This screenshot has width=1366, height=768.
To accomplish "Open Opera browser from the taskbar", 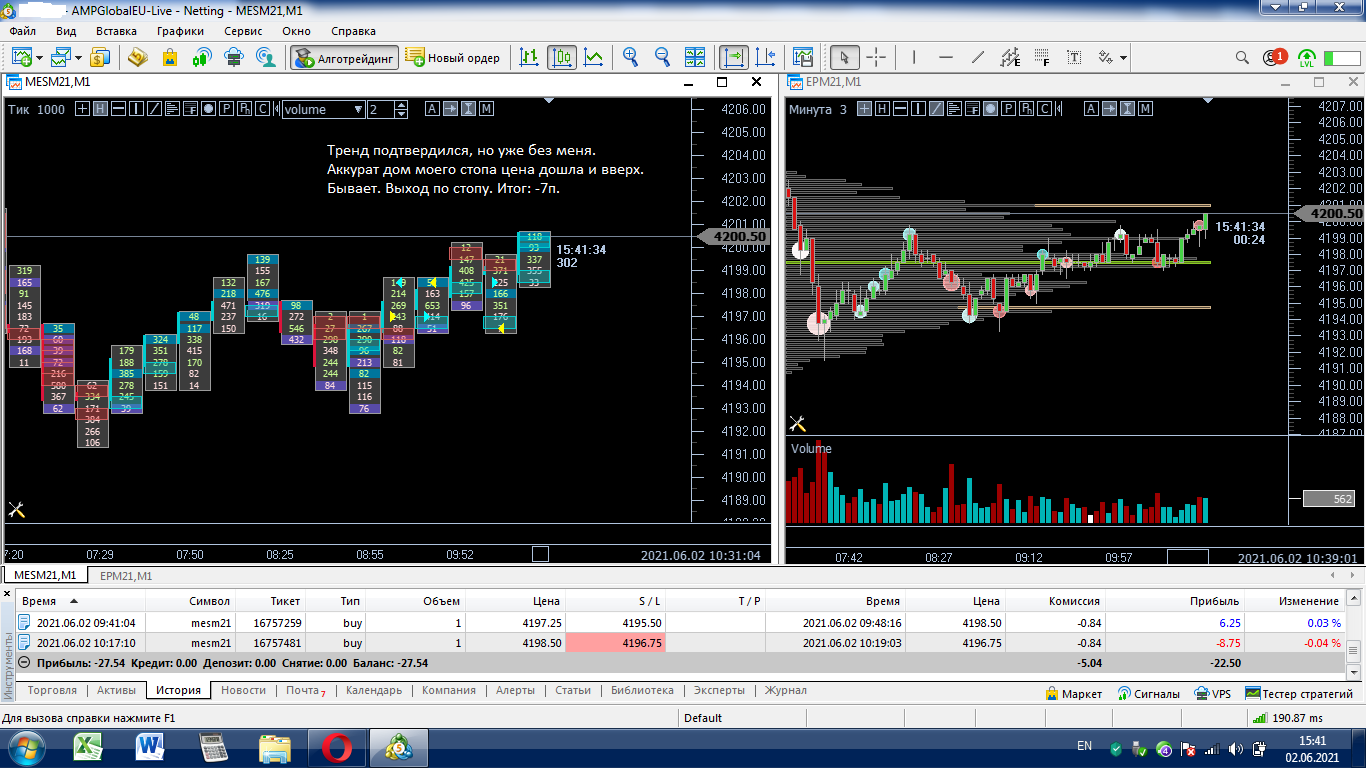I will point(336,746).
